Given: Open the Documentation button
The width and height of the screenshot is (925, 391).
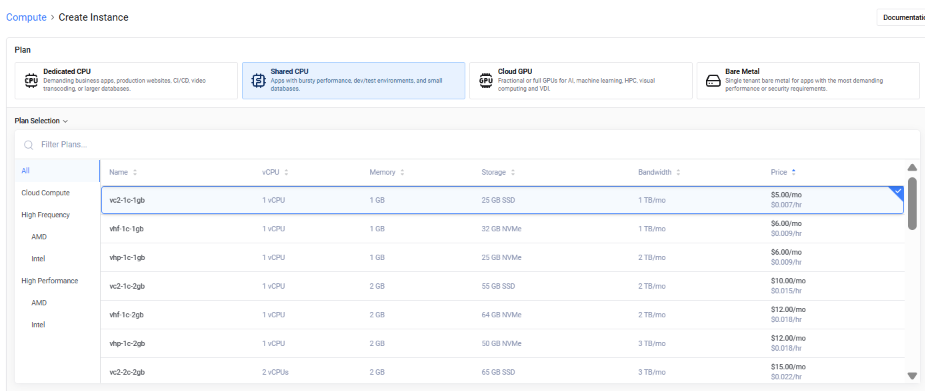Looking at the screenshot, I should (x=901, y=18).
